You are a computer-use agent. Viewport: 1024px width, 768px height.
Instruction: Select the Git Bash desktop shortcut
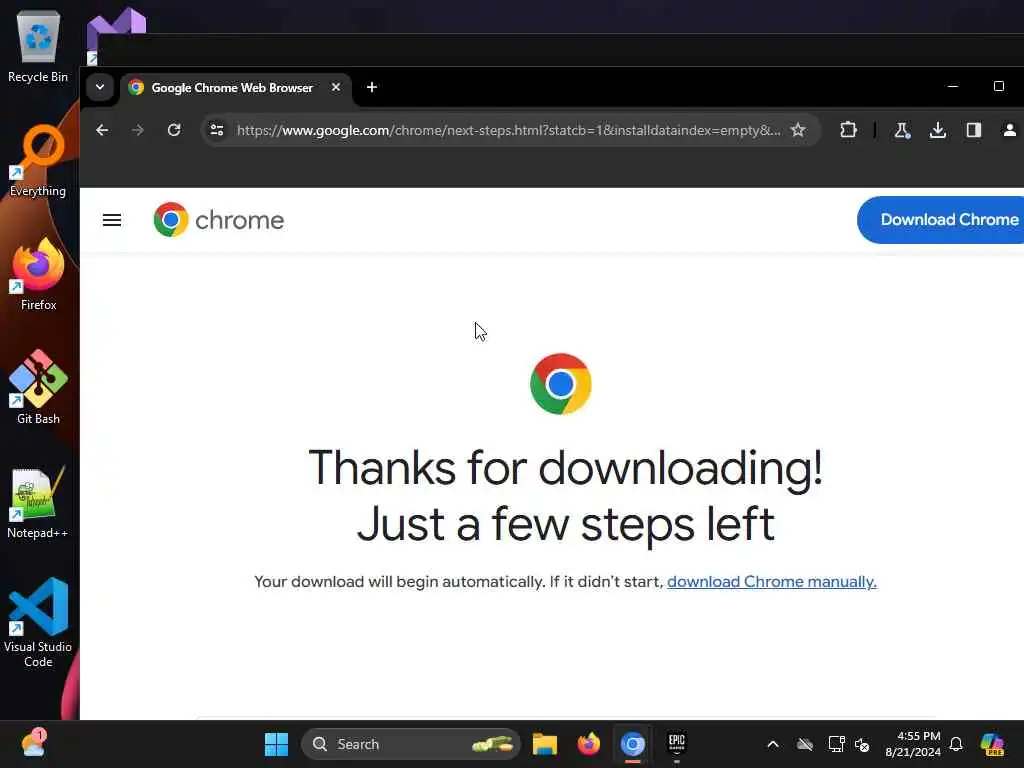pyautogui.click(x=38, y=388)
